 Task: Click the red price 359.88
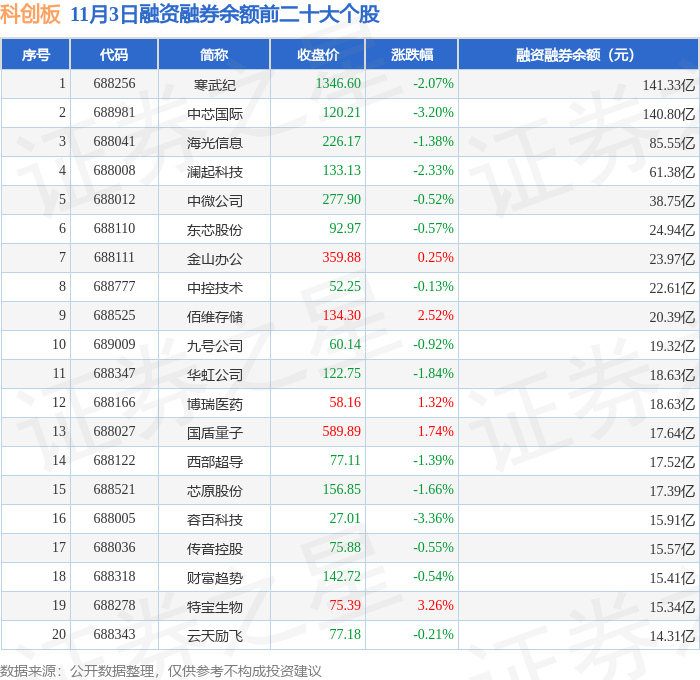pyautogui.click(x=342, y=258)
